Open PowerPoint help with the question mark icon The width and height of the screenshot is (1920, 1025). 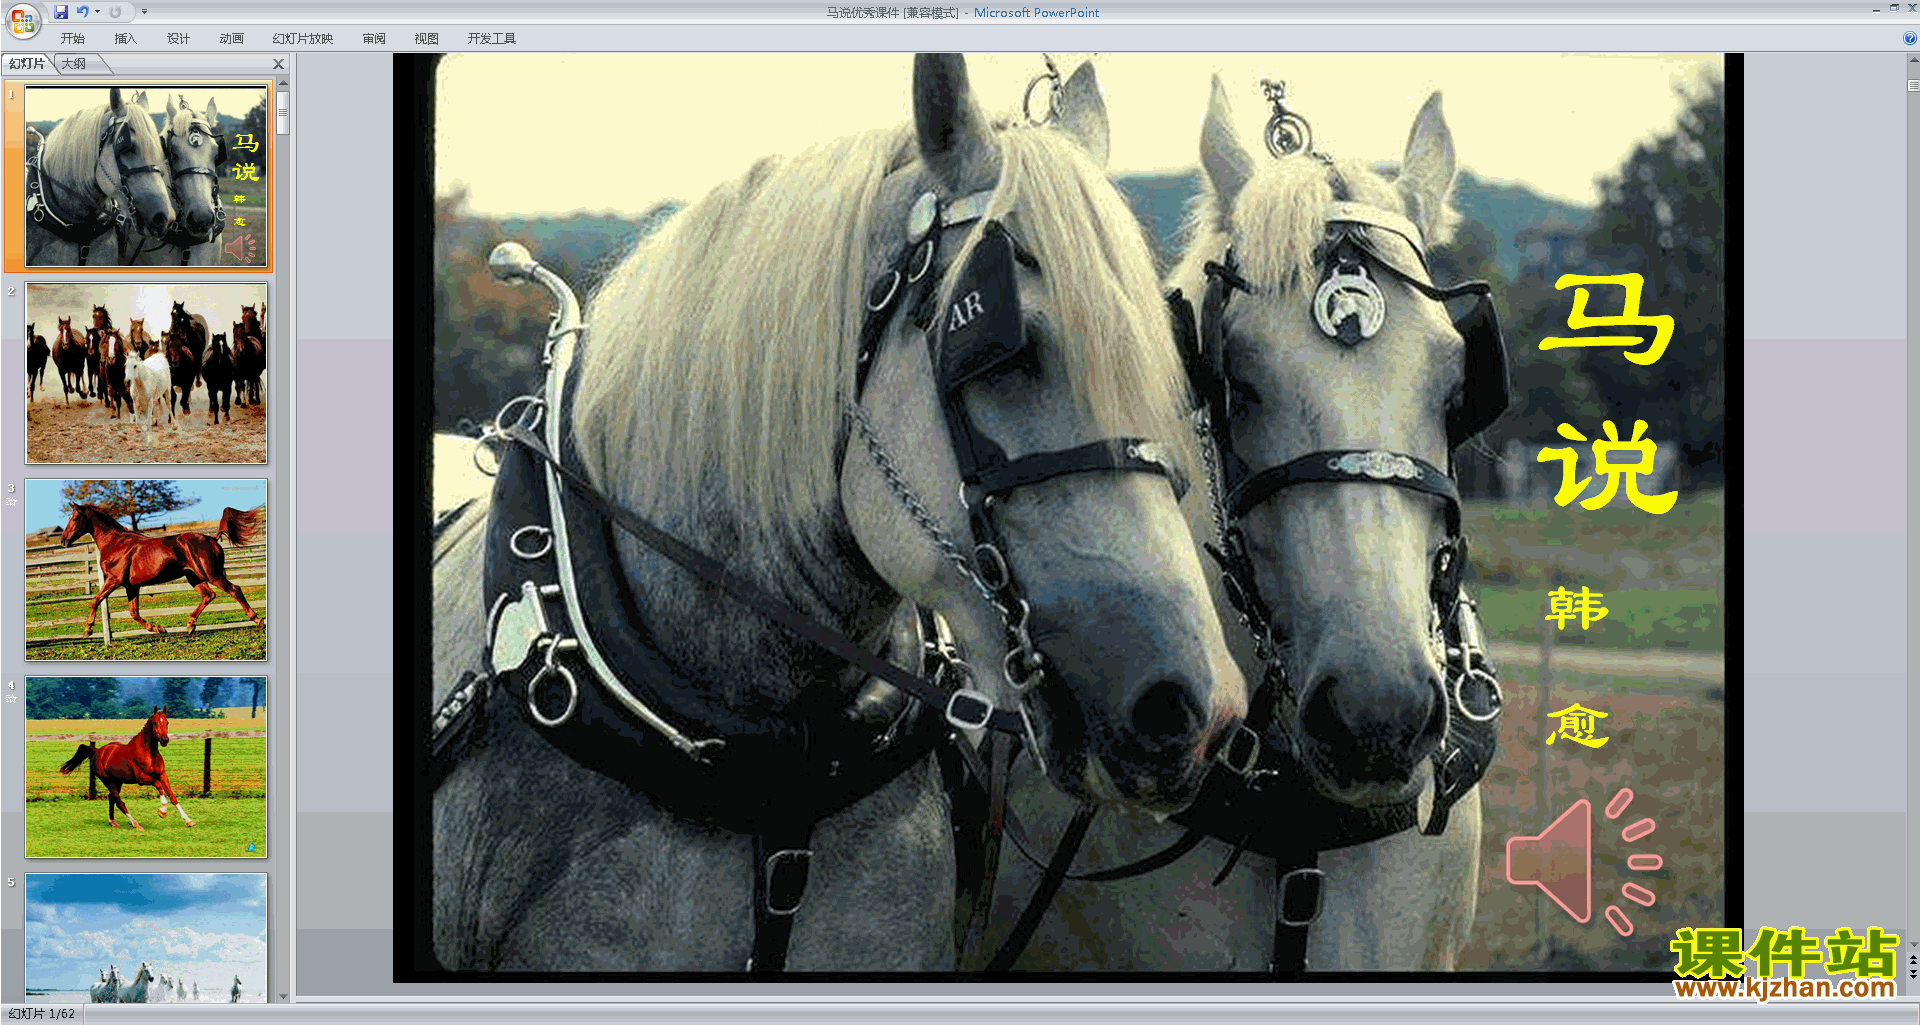[x=1909, y=39]
